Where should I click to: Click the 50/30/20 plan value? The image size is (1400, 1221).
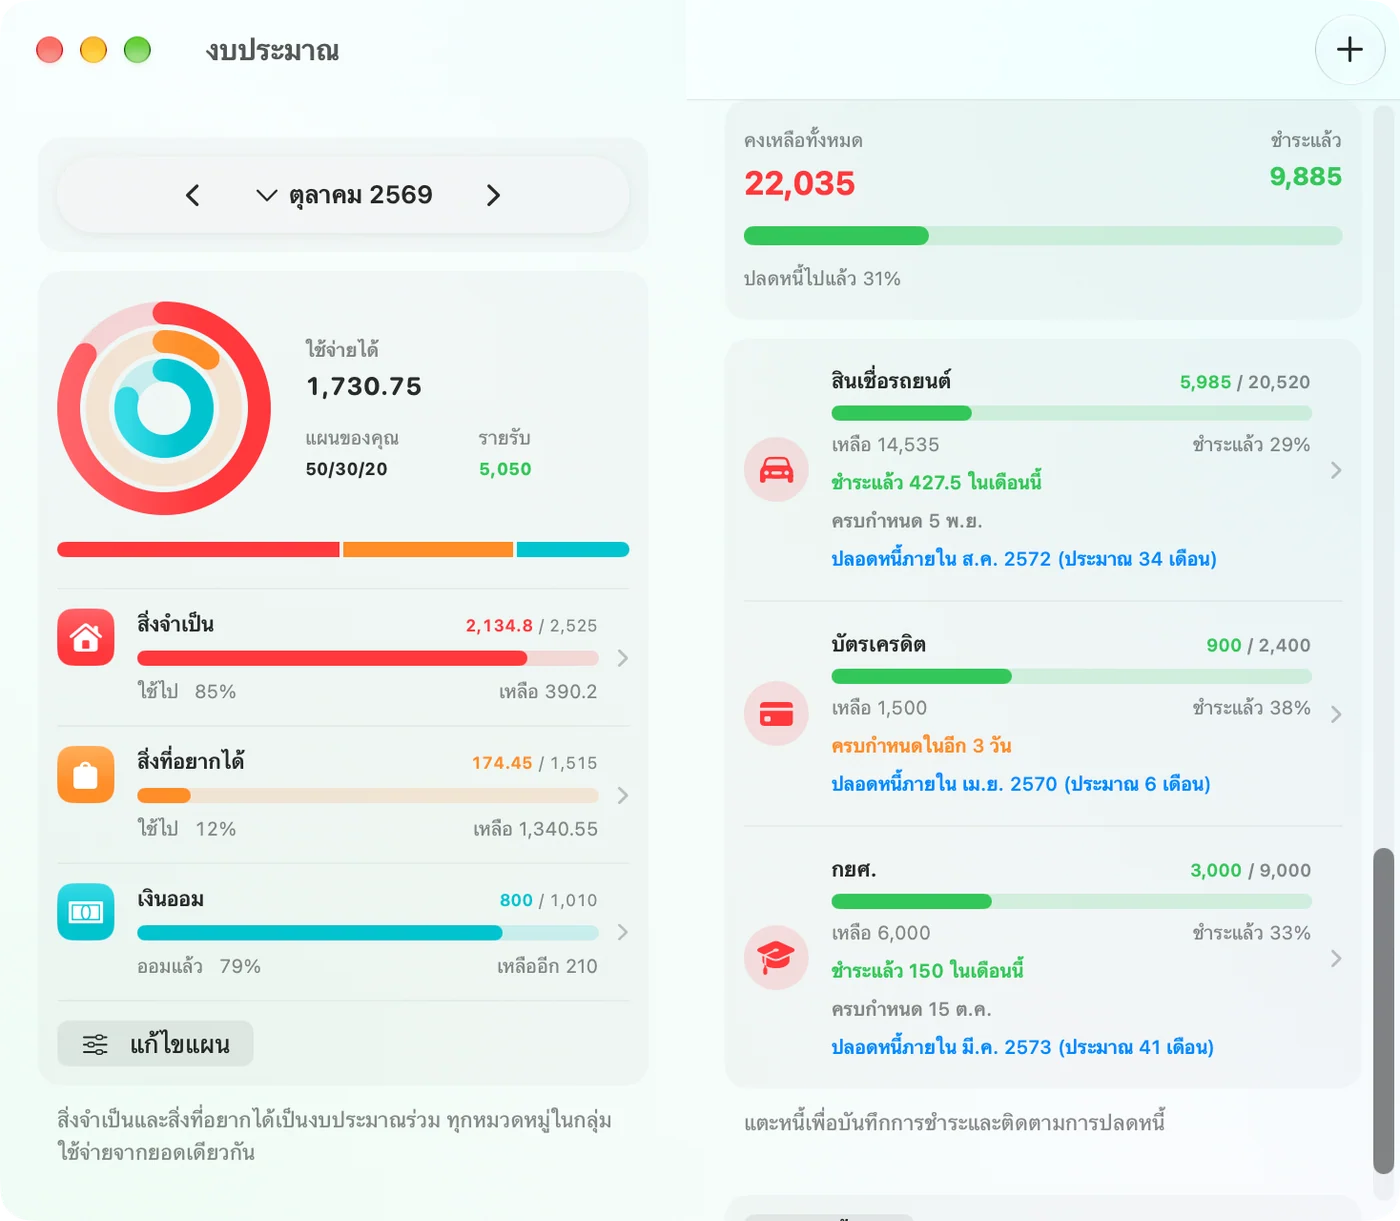(x=346, y=469)
